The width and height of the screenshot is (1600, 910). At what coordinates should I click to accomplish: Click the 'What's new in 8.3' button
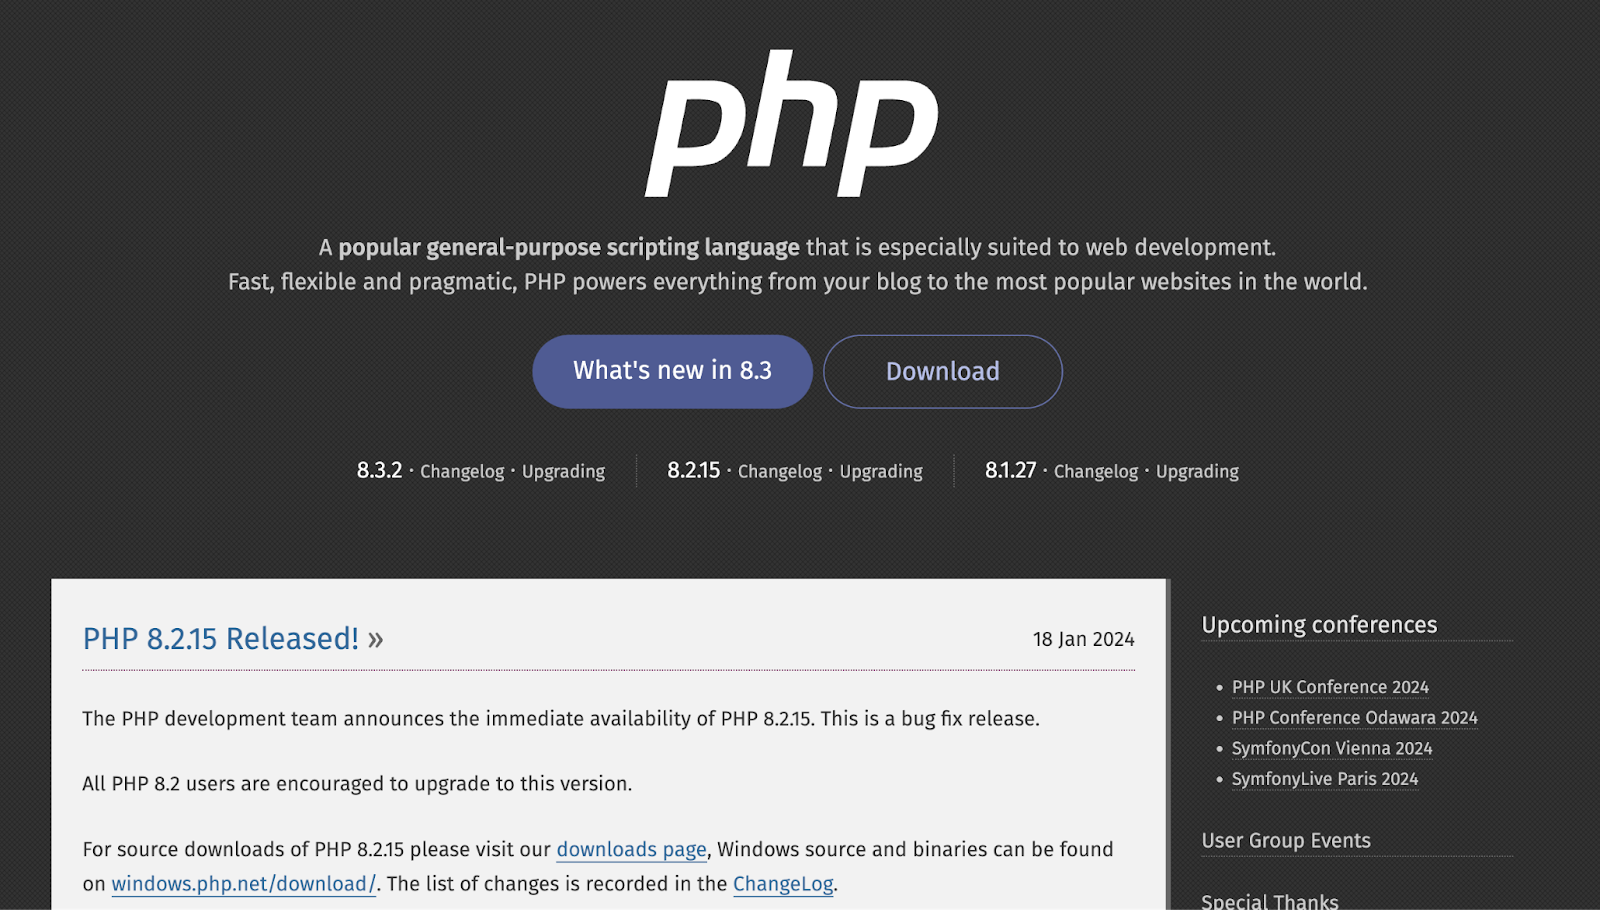(671, 371)
